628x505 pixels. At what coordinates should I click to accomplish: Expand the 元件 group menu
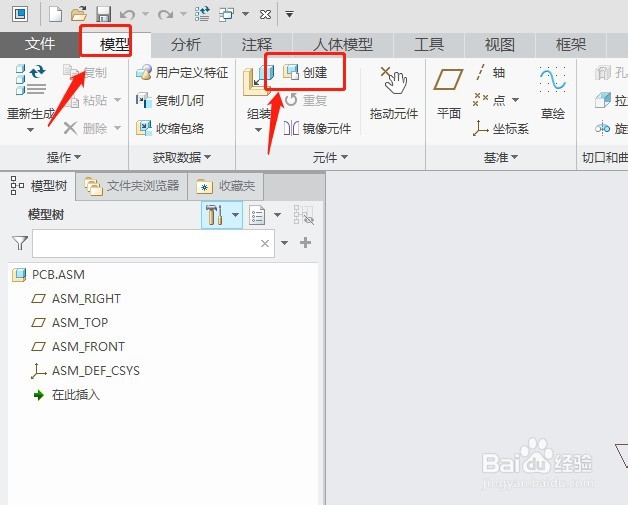(x=330, y=157)
